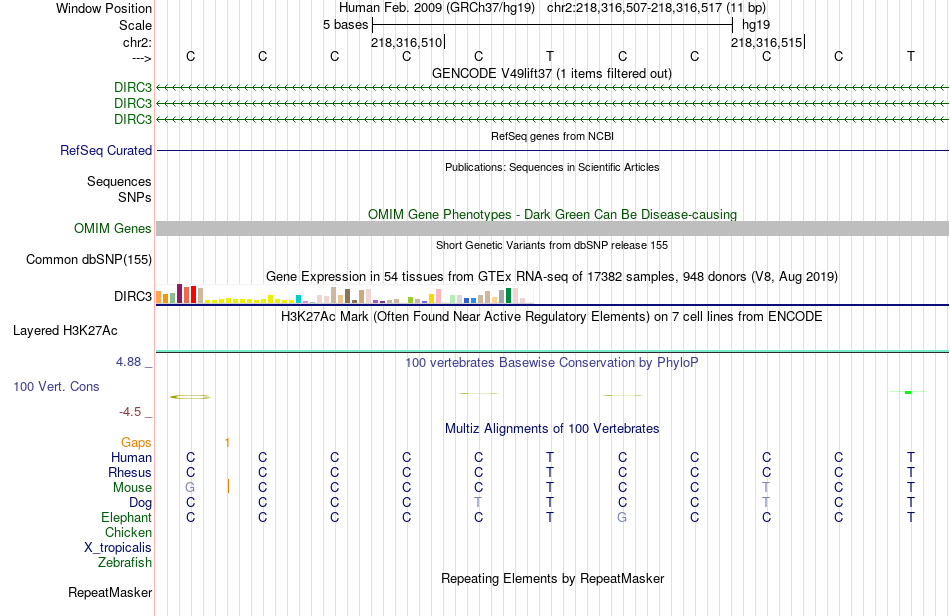Open the OMIM Gene Phenotypes track title
The image size is (950, 616).
(552, 214)
